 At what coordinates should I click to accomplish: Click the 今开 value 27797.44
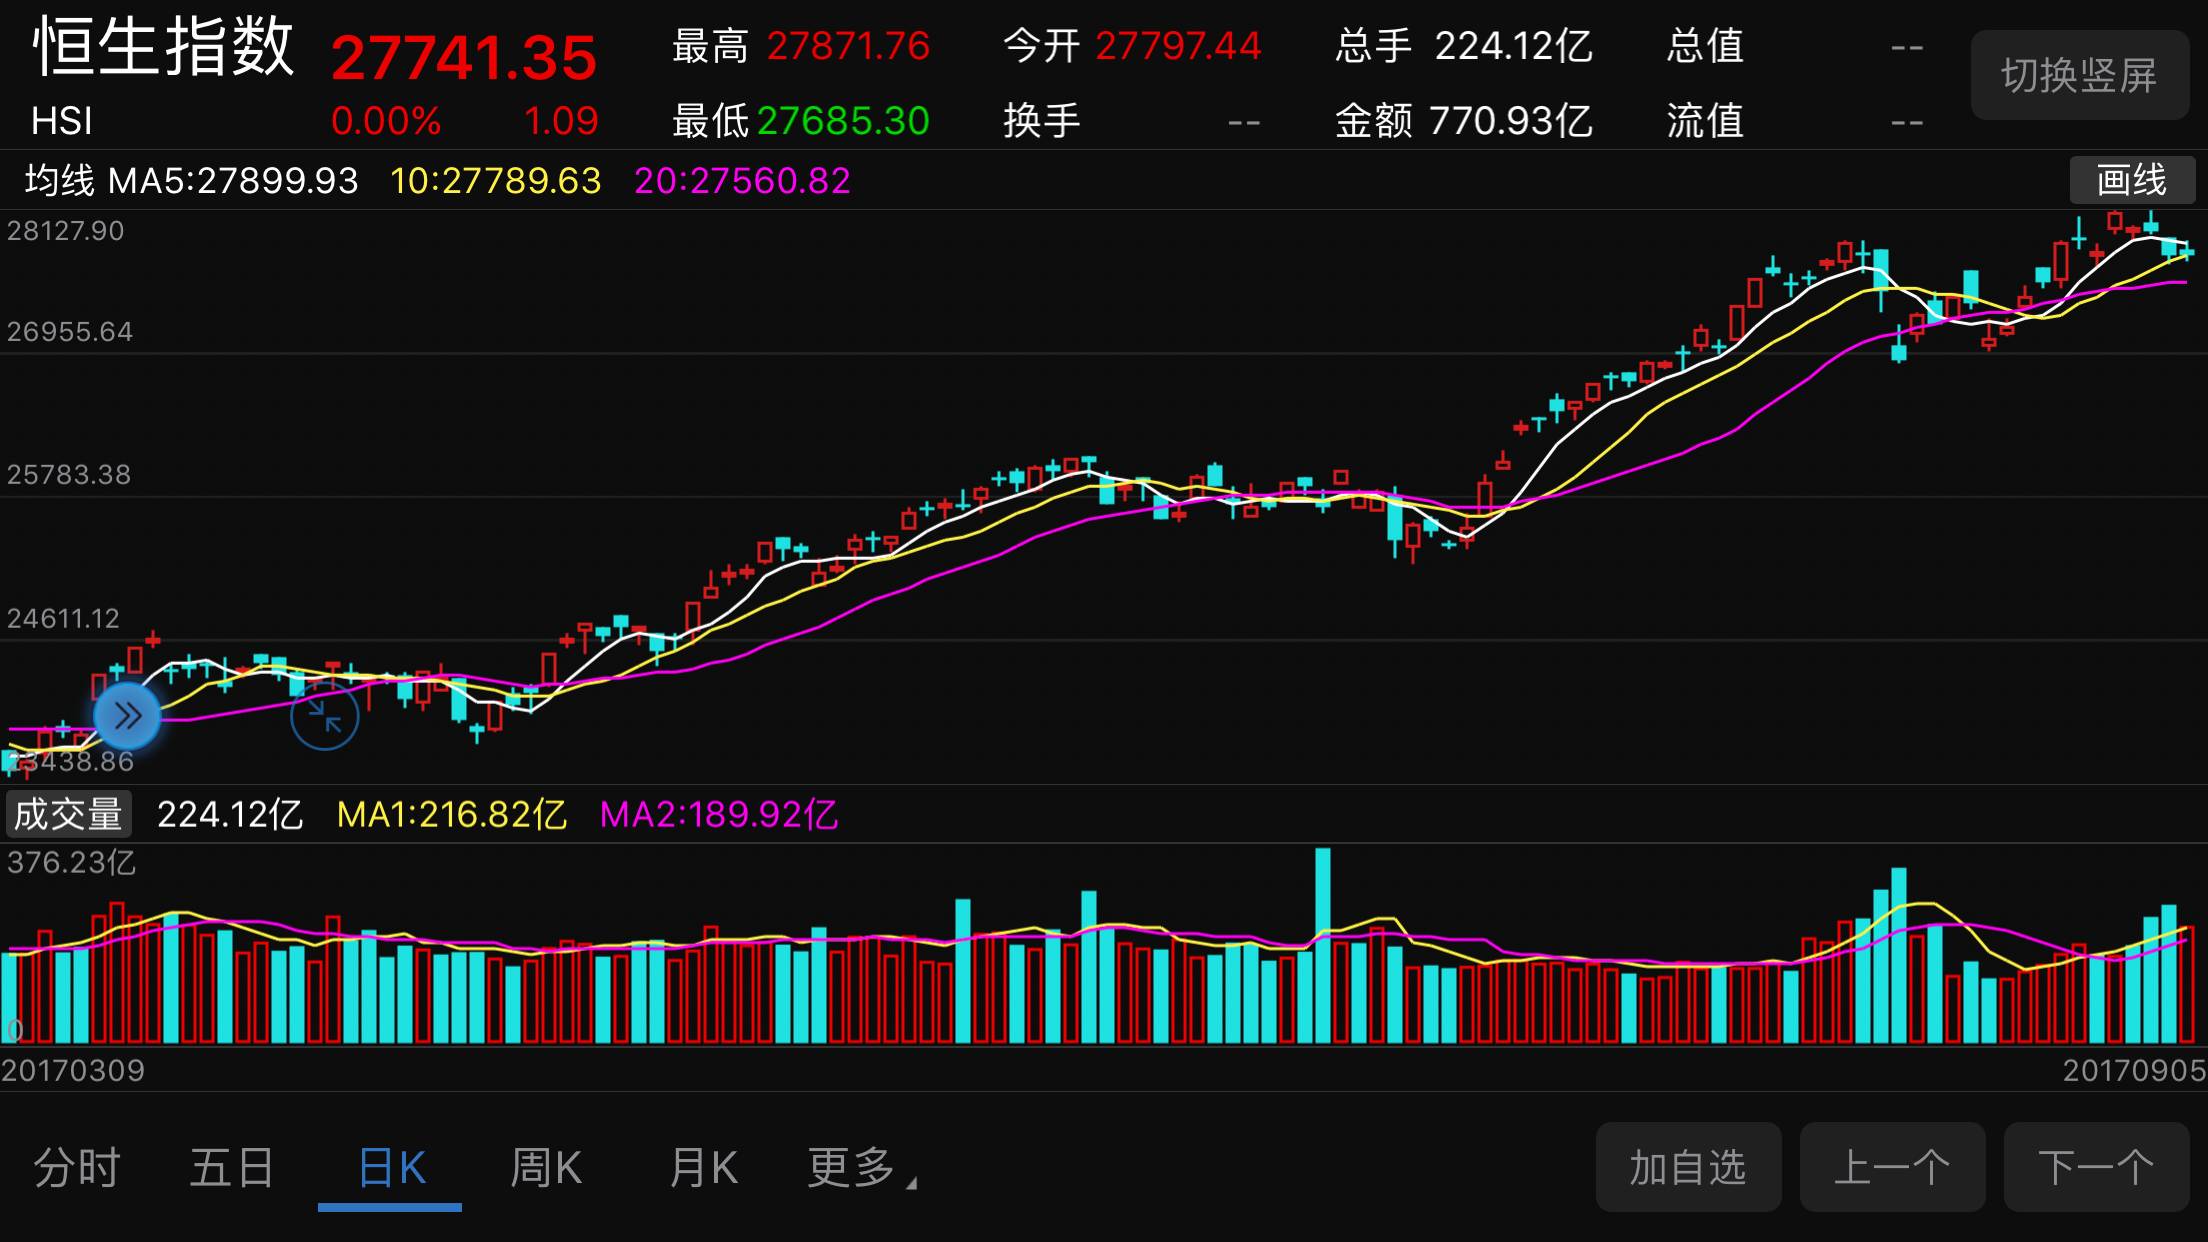coord(1178,46)
